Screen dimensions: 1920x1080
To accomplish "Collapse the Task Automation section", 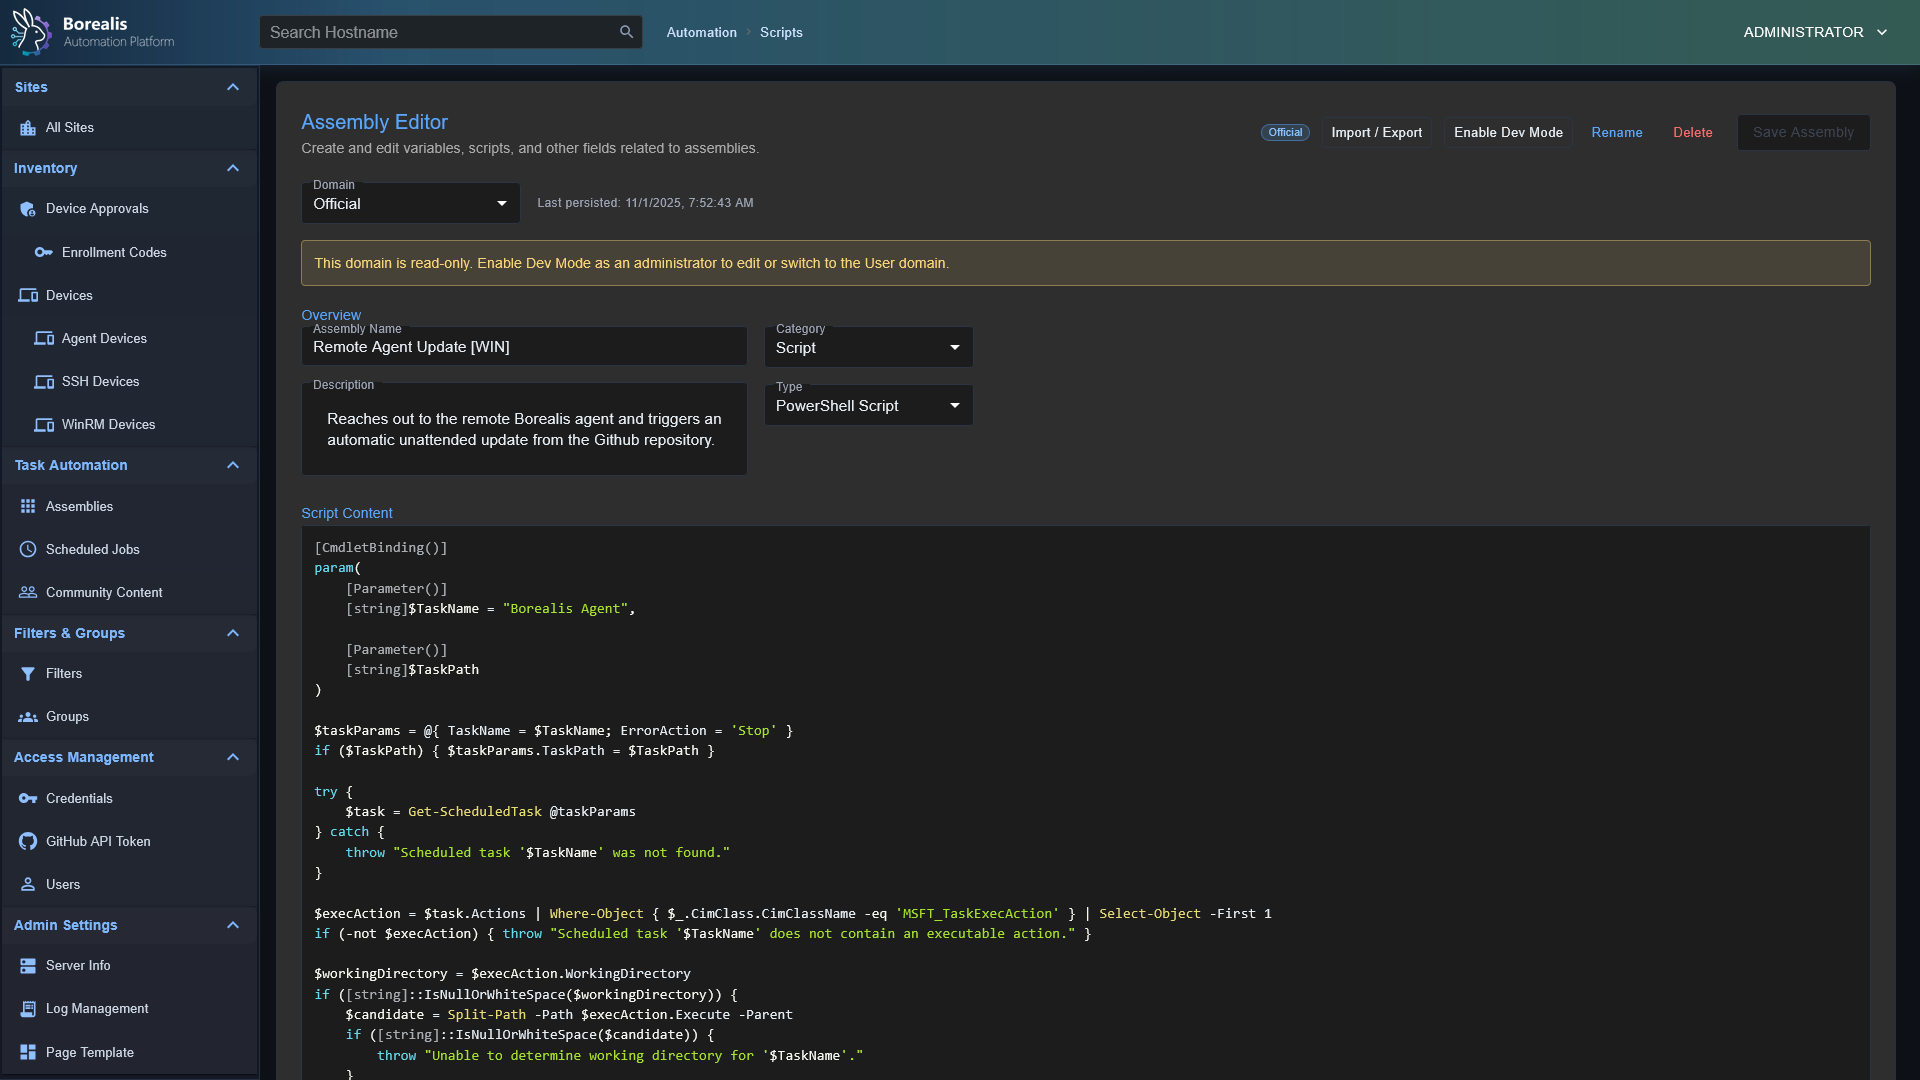I will (233, 465).
